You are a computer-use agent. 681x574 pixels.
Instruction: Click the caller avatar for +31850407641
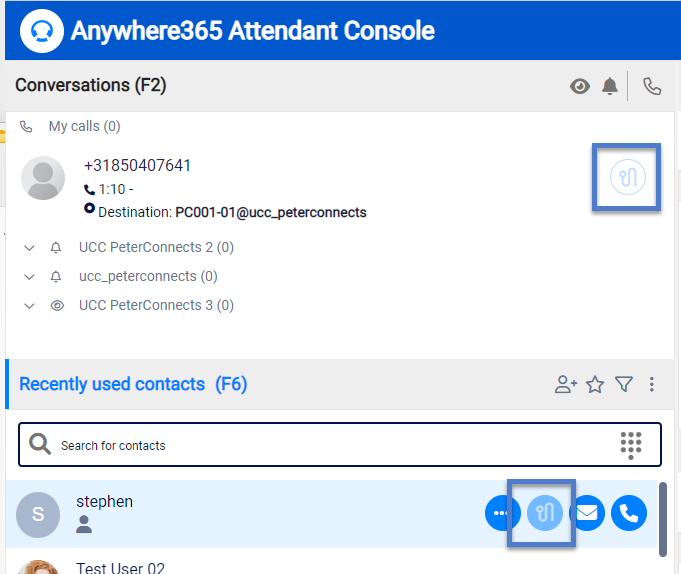coord(43,179)
